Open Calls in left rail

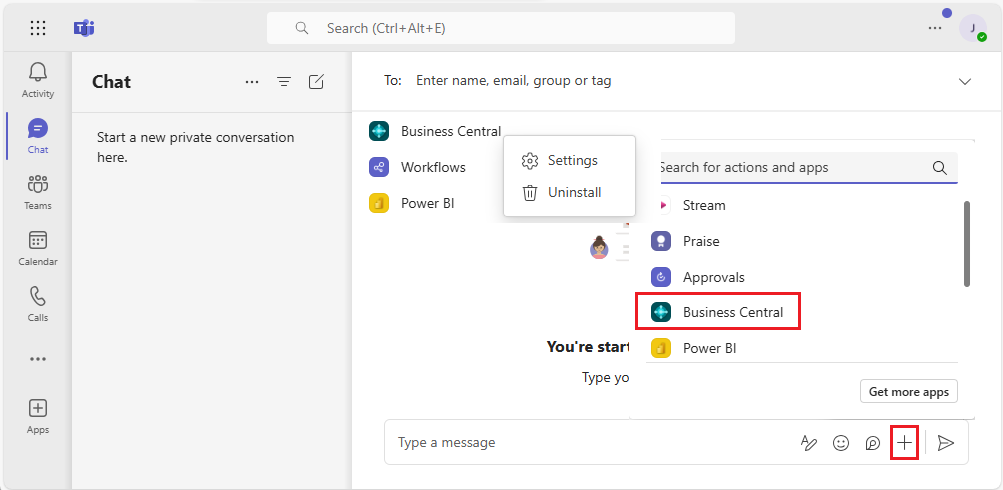[x=38, y=303]
